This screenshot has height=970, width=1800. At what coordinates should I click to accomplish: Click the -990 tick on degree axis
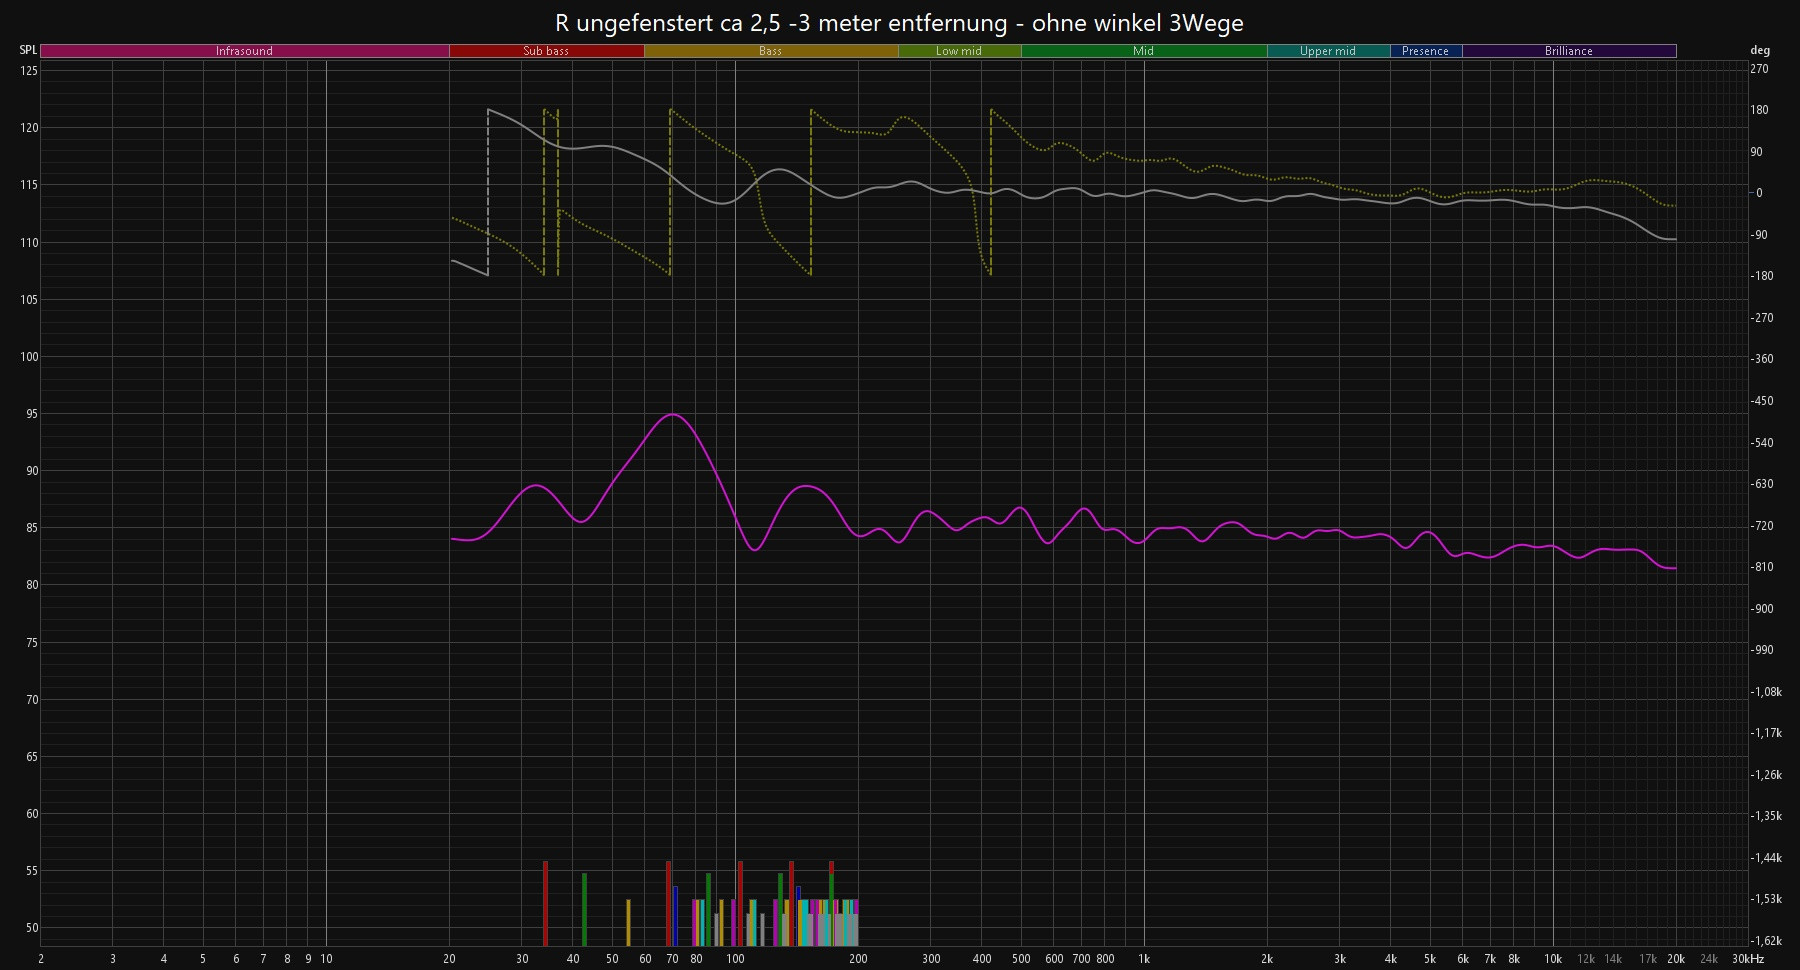[x=1761, y=650]
